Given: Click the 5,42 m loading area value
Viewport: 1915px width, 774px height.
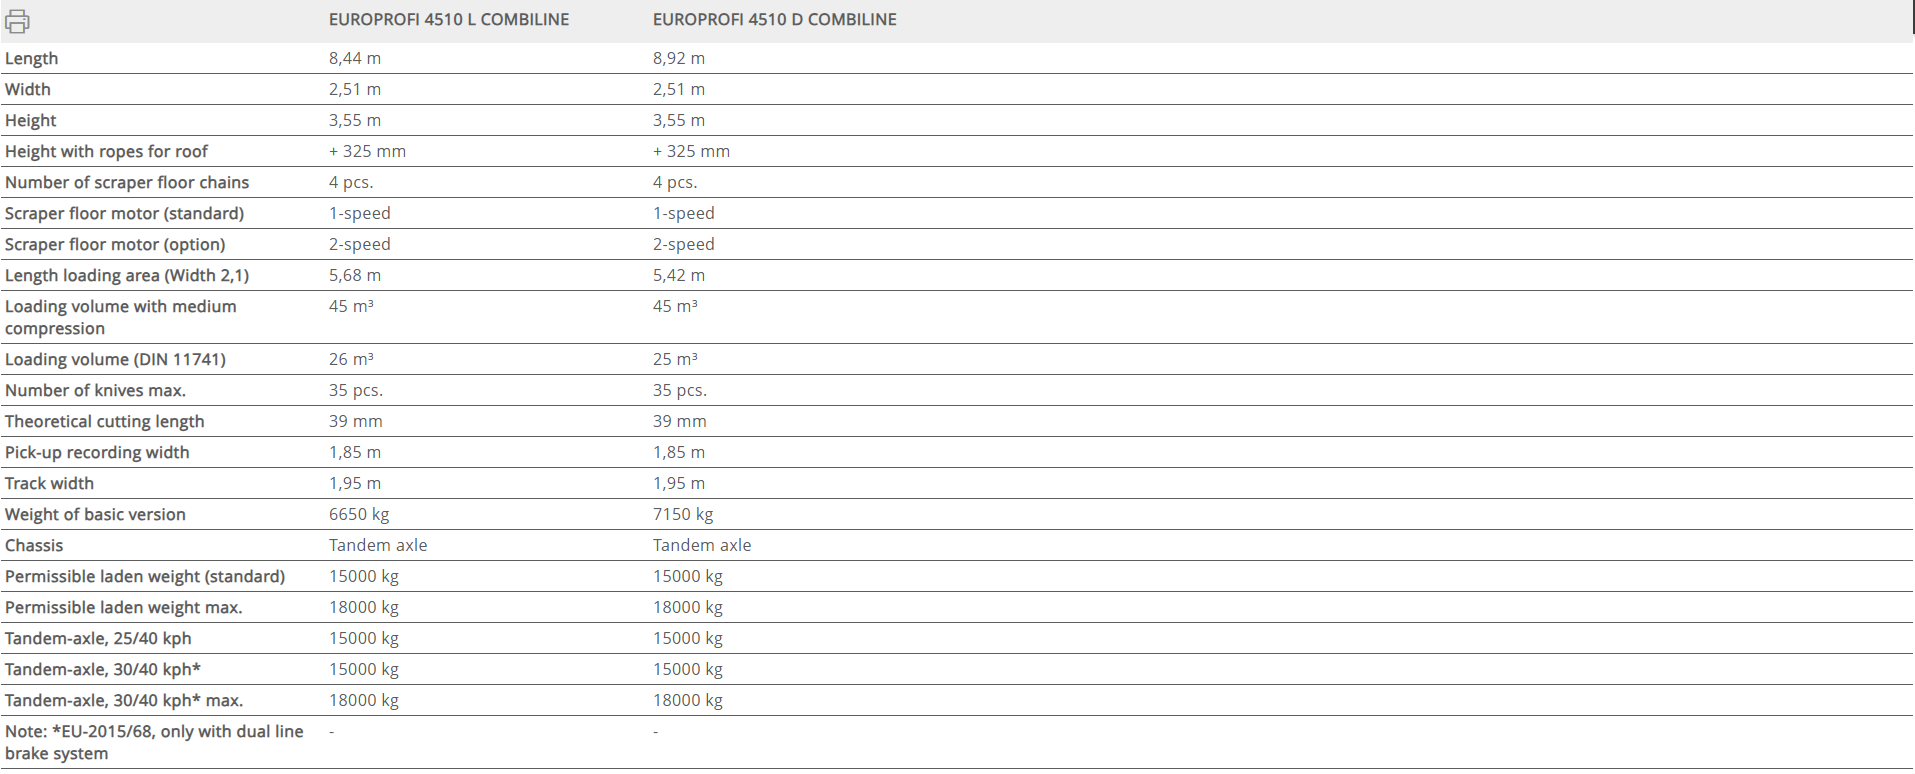Looking at the screenshot, I should coord(679,276).
